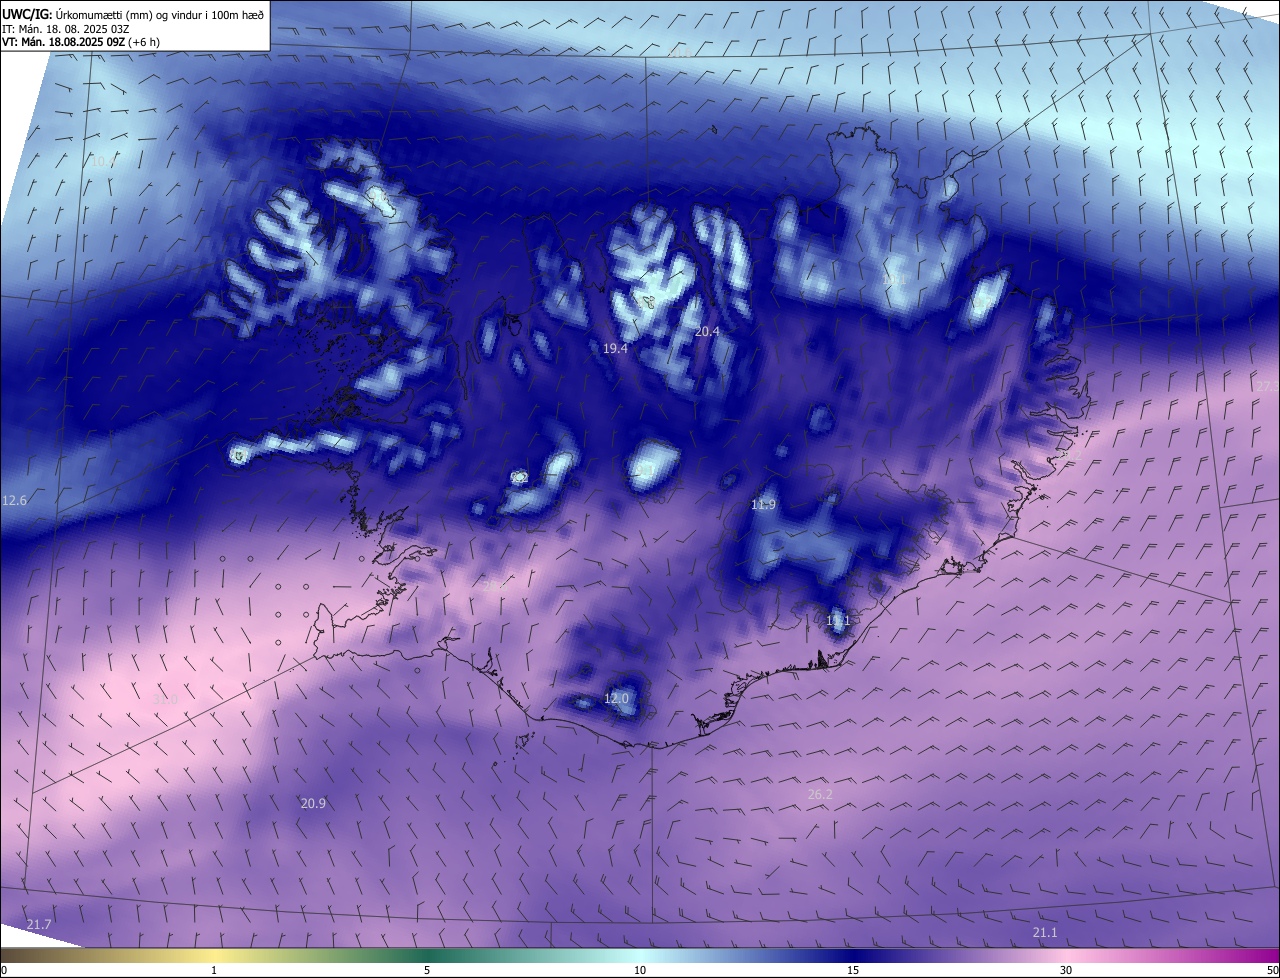Click the 20.4 value label on the map

pos(707,331)
